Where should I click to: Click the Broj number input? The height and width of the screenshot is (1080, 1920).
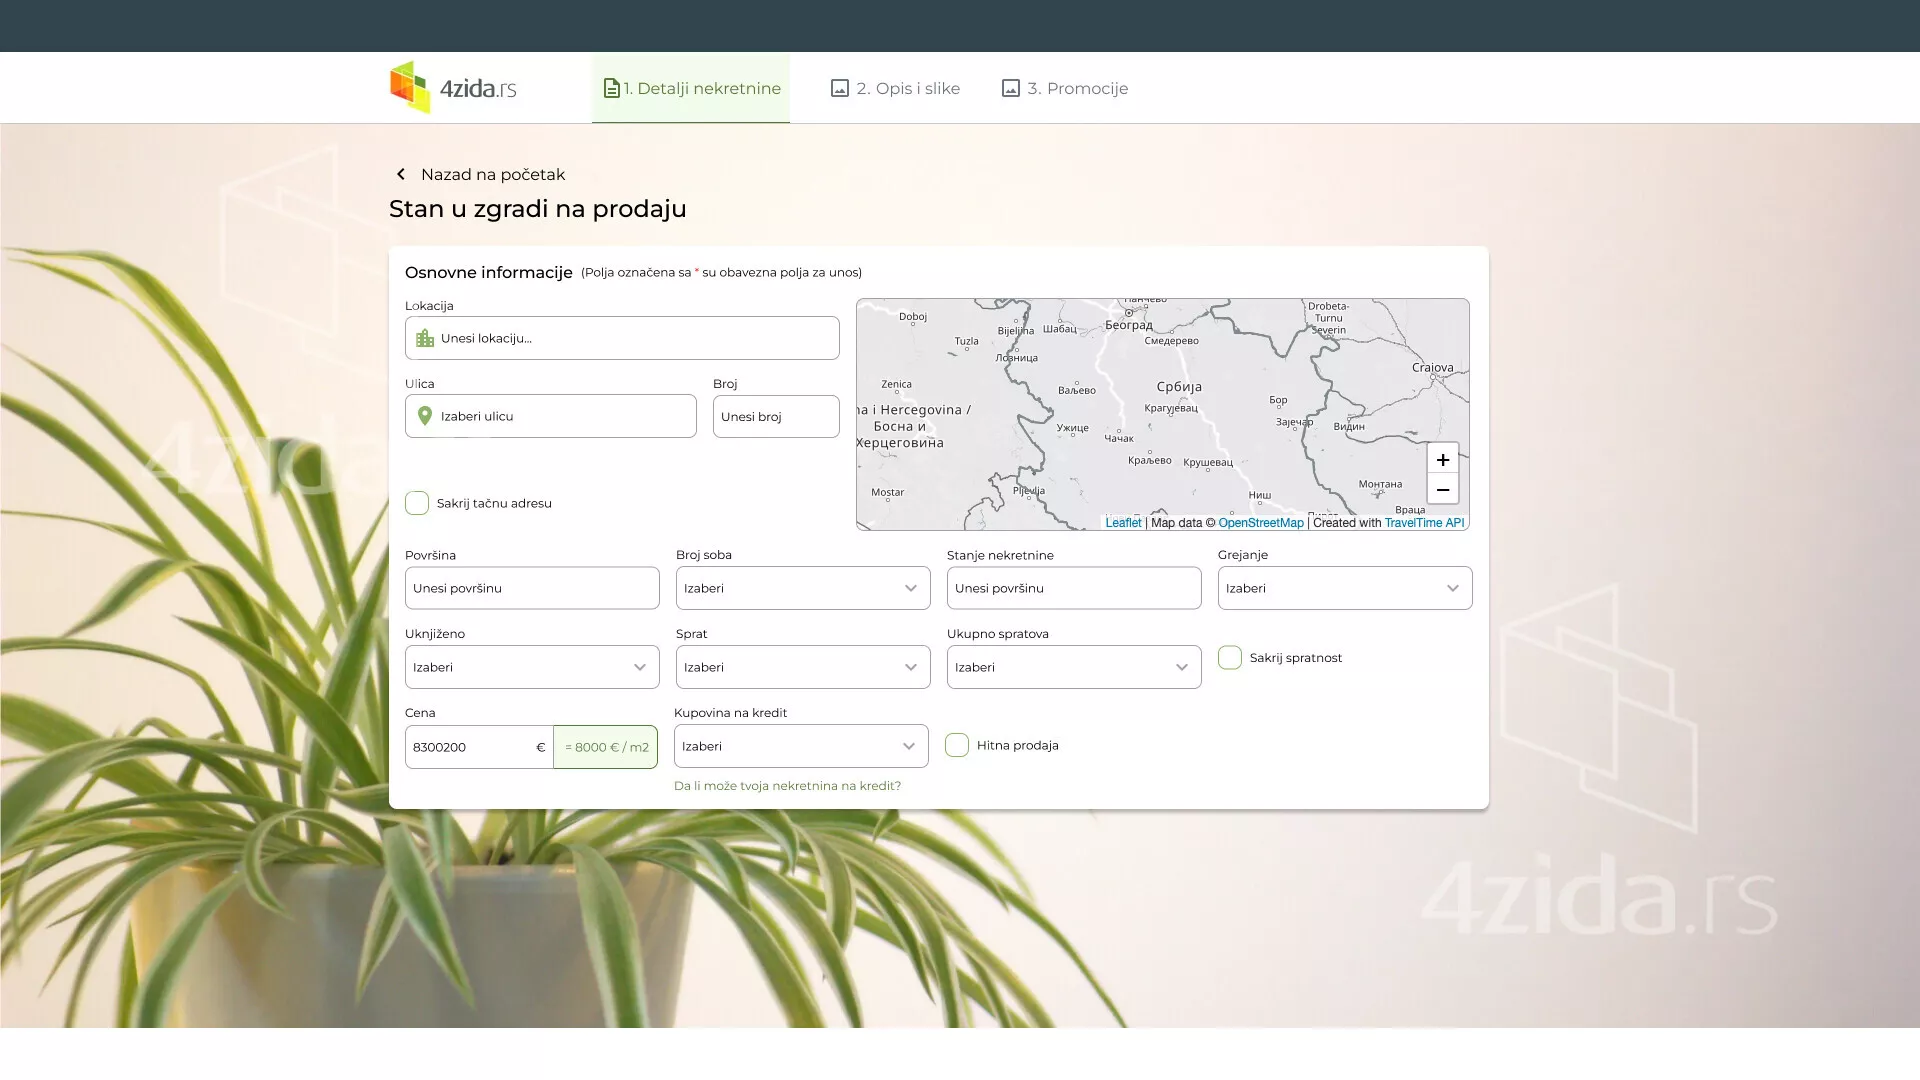tap(776, 416)
